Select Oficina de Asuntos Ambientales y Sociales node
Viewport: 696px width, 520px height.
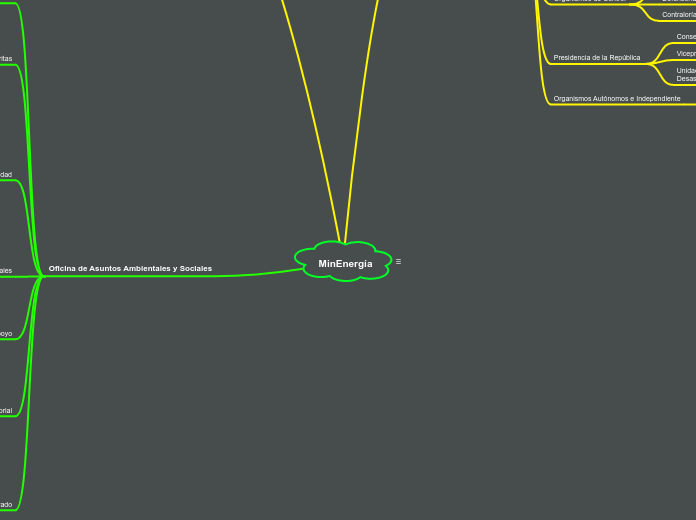(130, 269)
